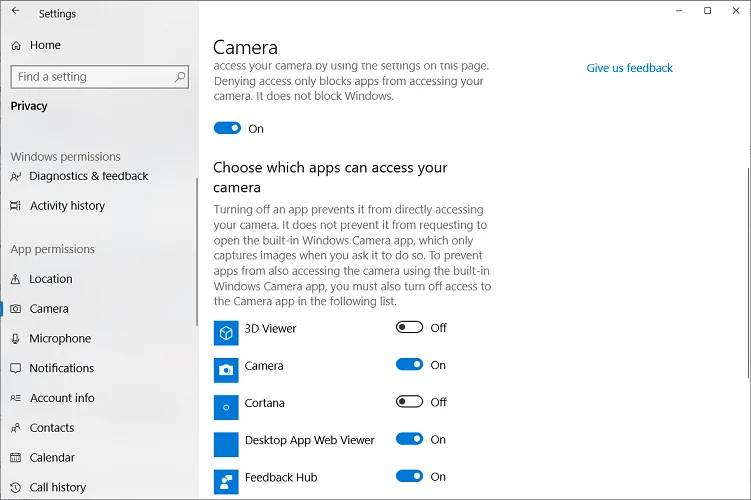751x500 pixels.
Task: Click the Windows permissions section label
Action: click(66, 157)
